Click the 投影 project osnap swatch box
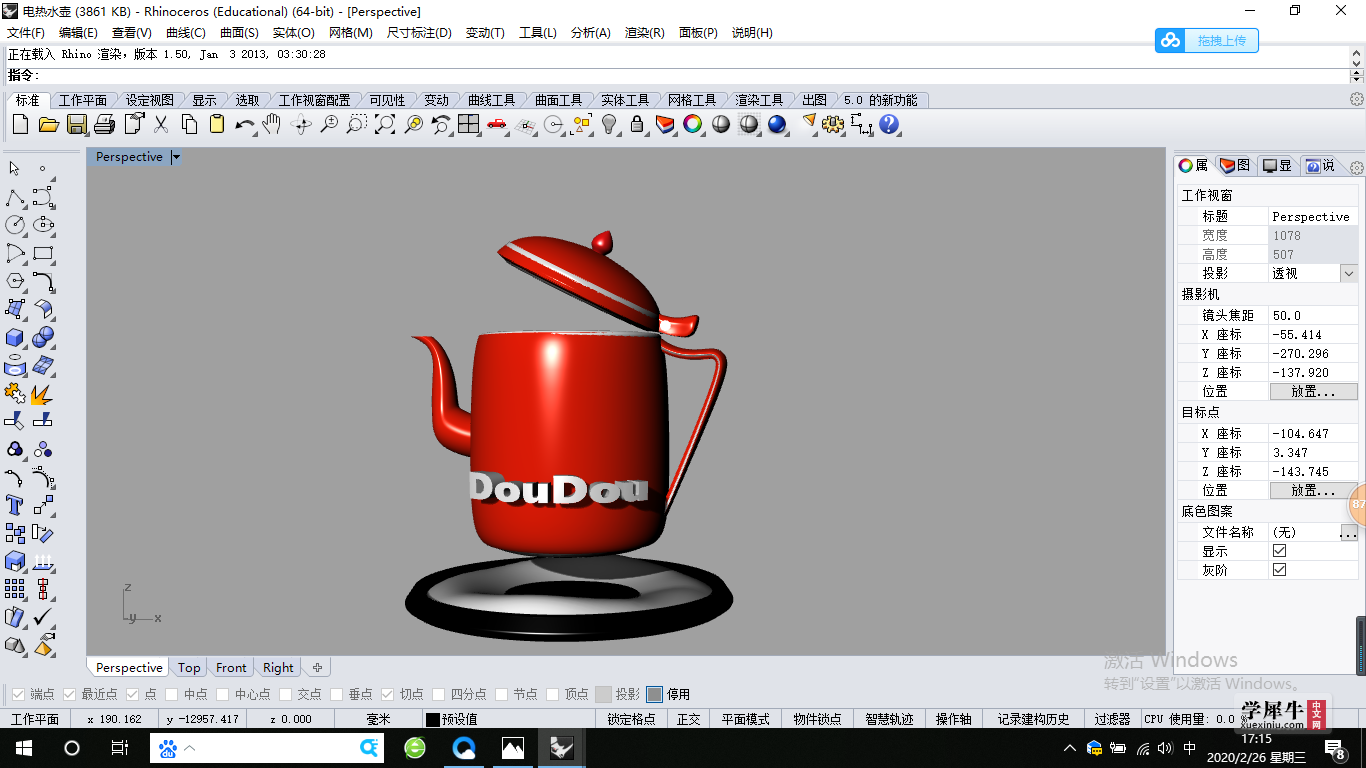 click(603, 694)
